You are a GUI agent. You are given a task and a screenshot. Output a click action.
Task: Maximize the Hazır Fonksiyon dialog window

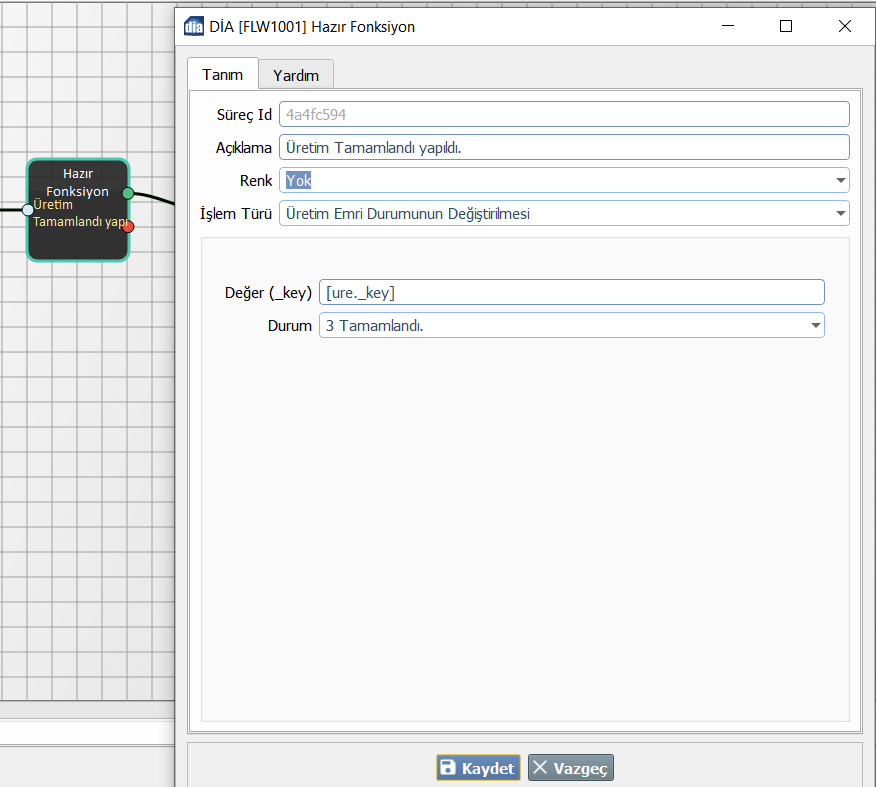786,27
